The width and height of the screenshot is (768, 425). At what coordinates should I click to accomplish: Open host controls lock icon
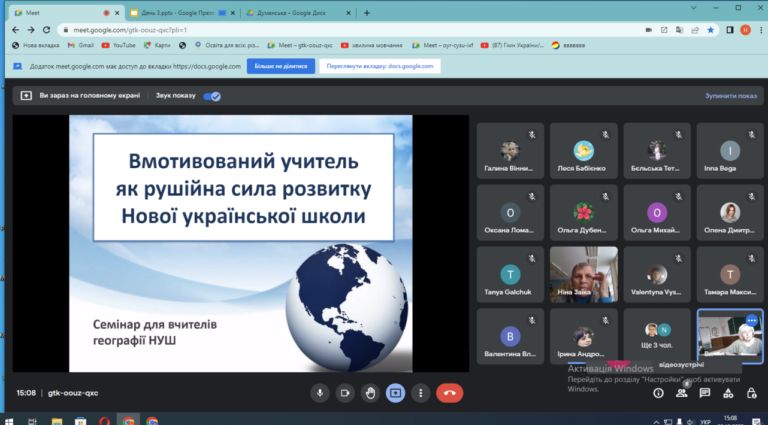click(751, 393)
